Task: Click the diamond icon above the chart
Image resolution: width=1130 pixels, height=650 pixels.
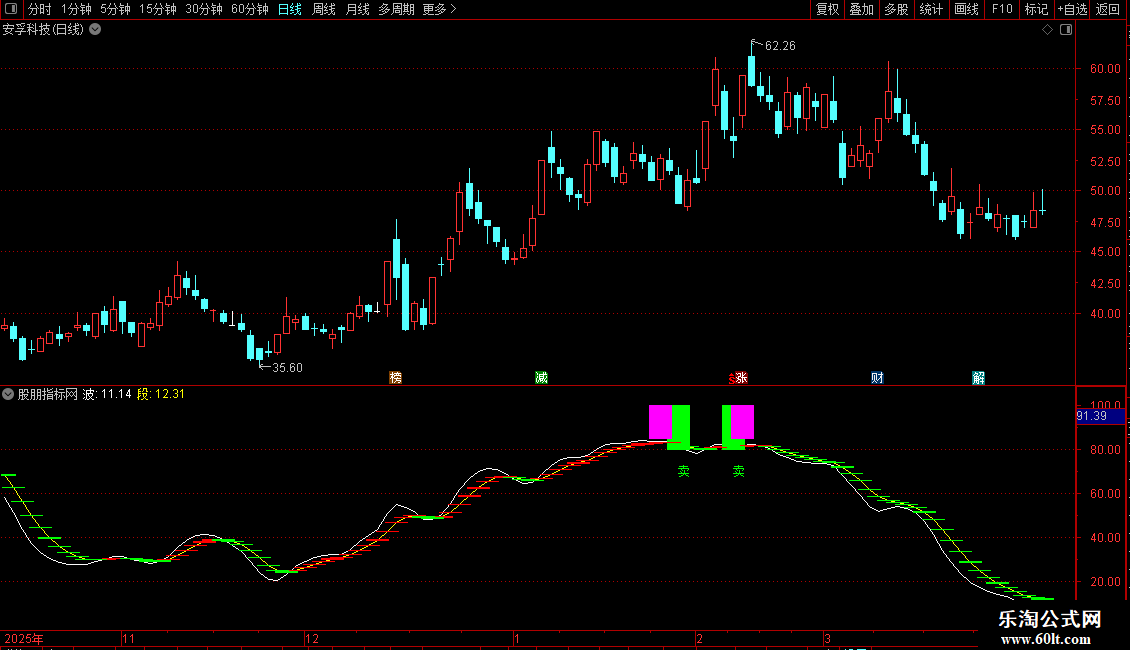Action: click(1048, 30)
